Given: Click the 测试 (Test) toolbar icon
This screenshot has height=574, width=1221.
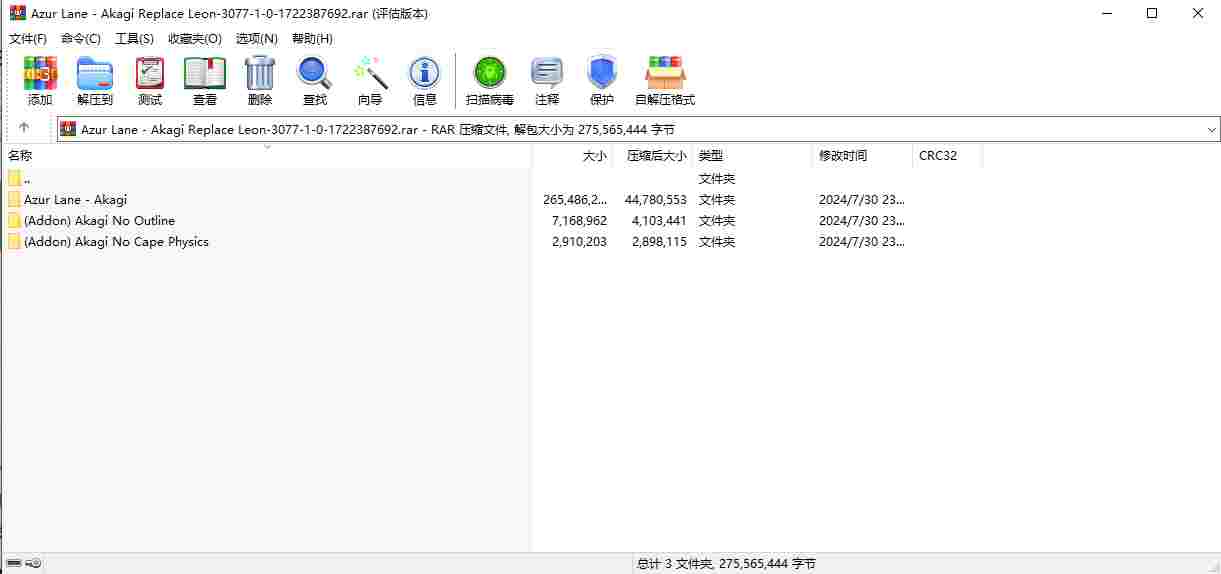Looking at the screenshot, I should 150,73.
